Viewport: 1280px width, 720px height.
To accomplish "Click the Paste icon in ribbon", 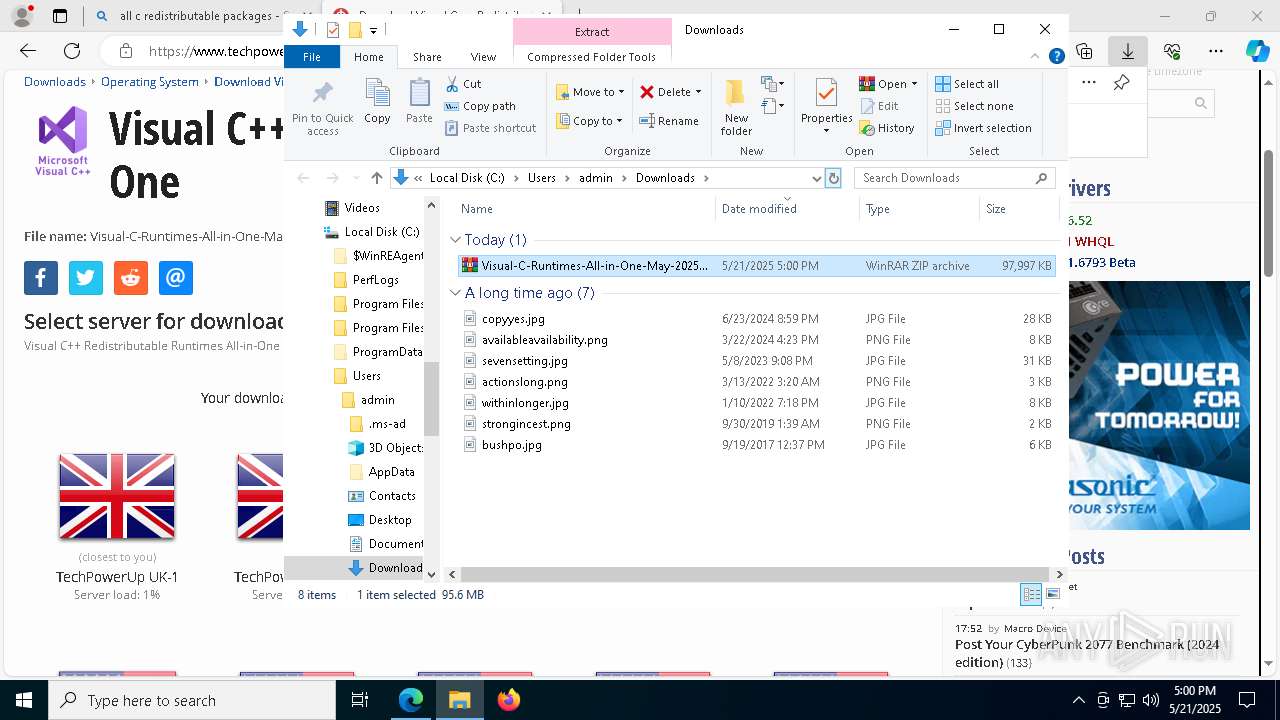I will coord(419,101).
